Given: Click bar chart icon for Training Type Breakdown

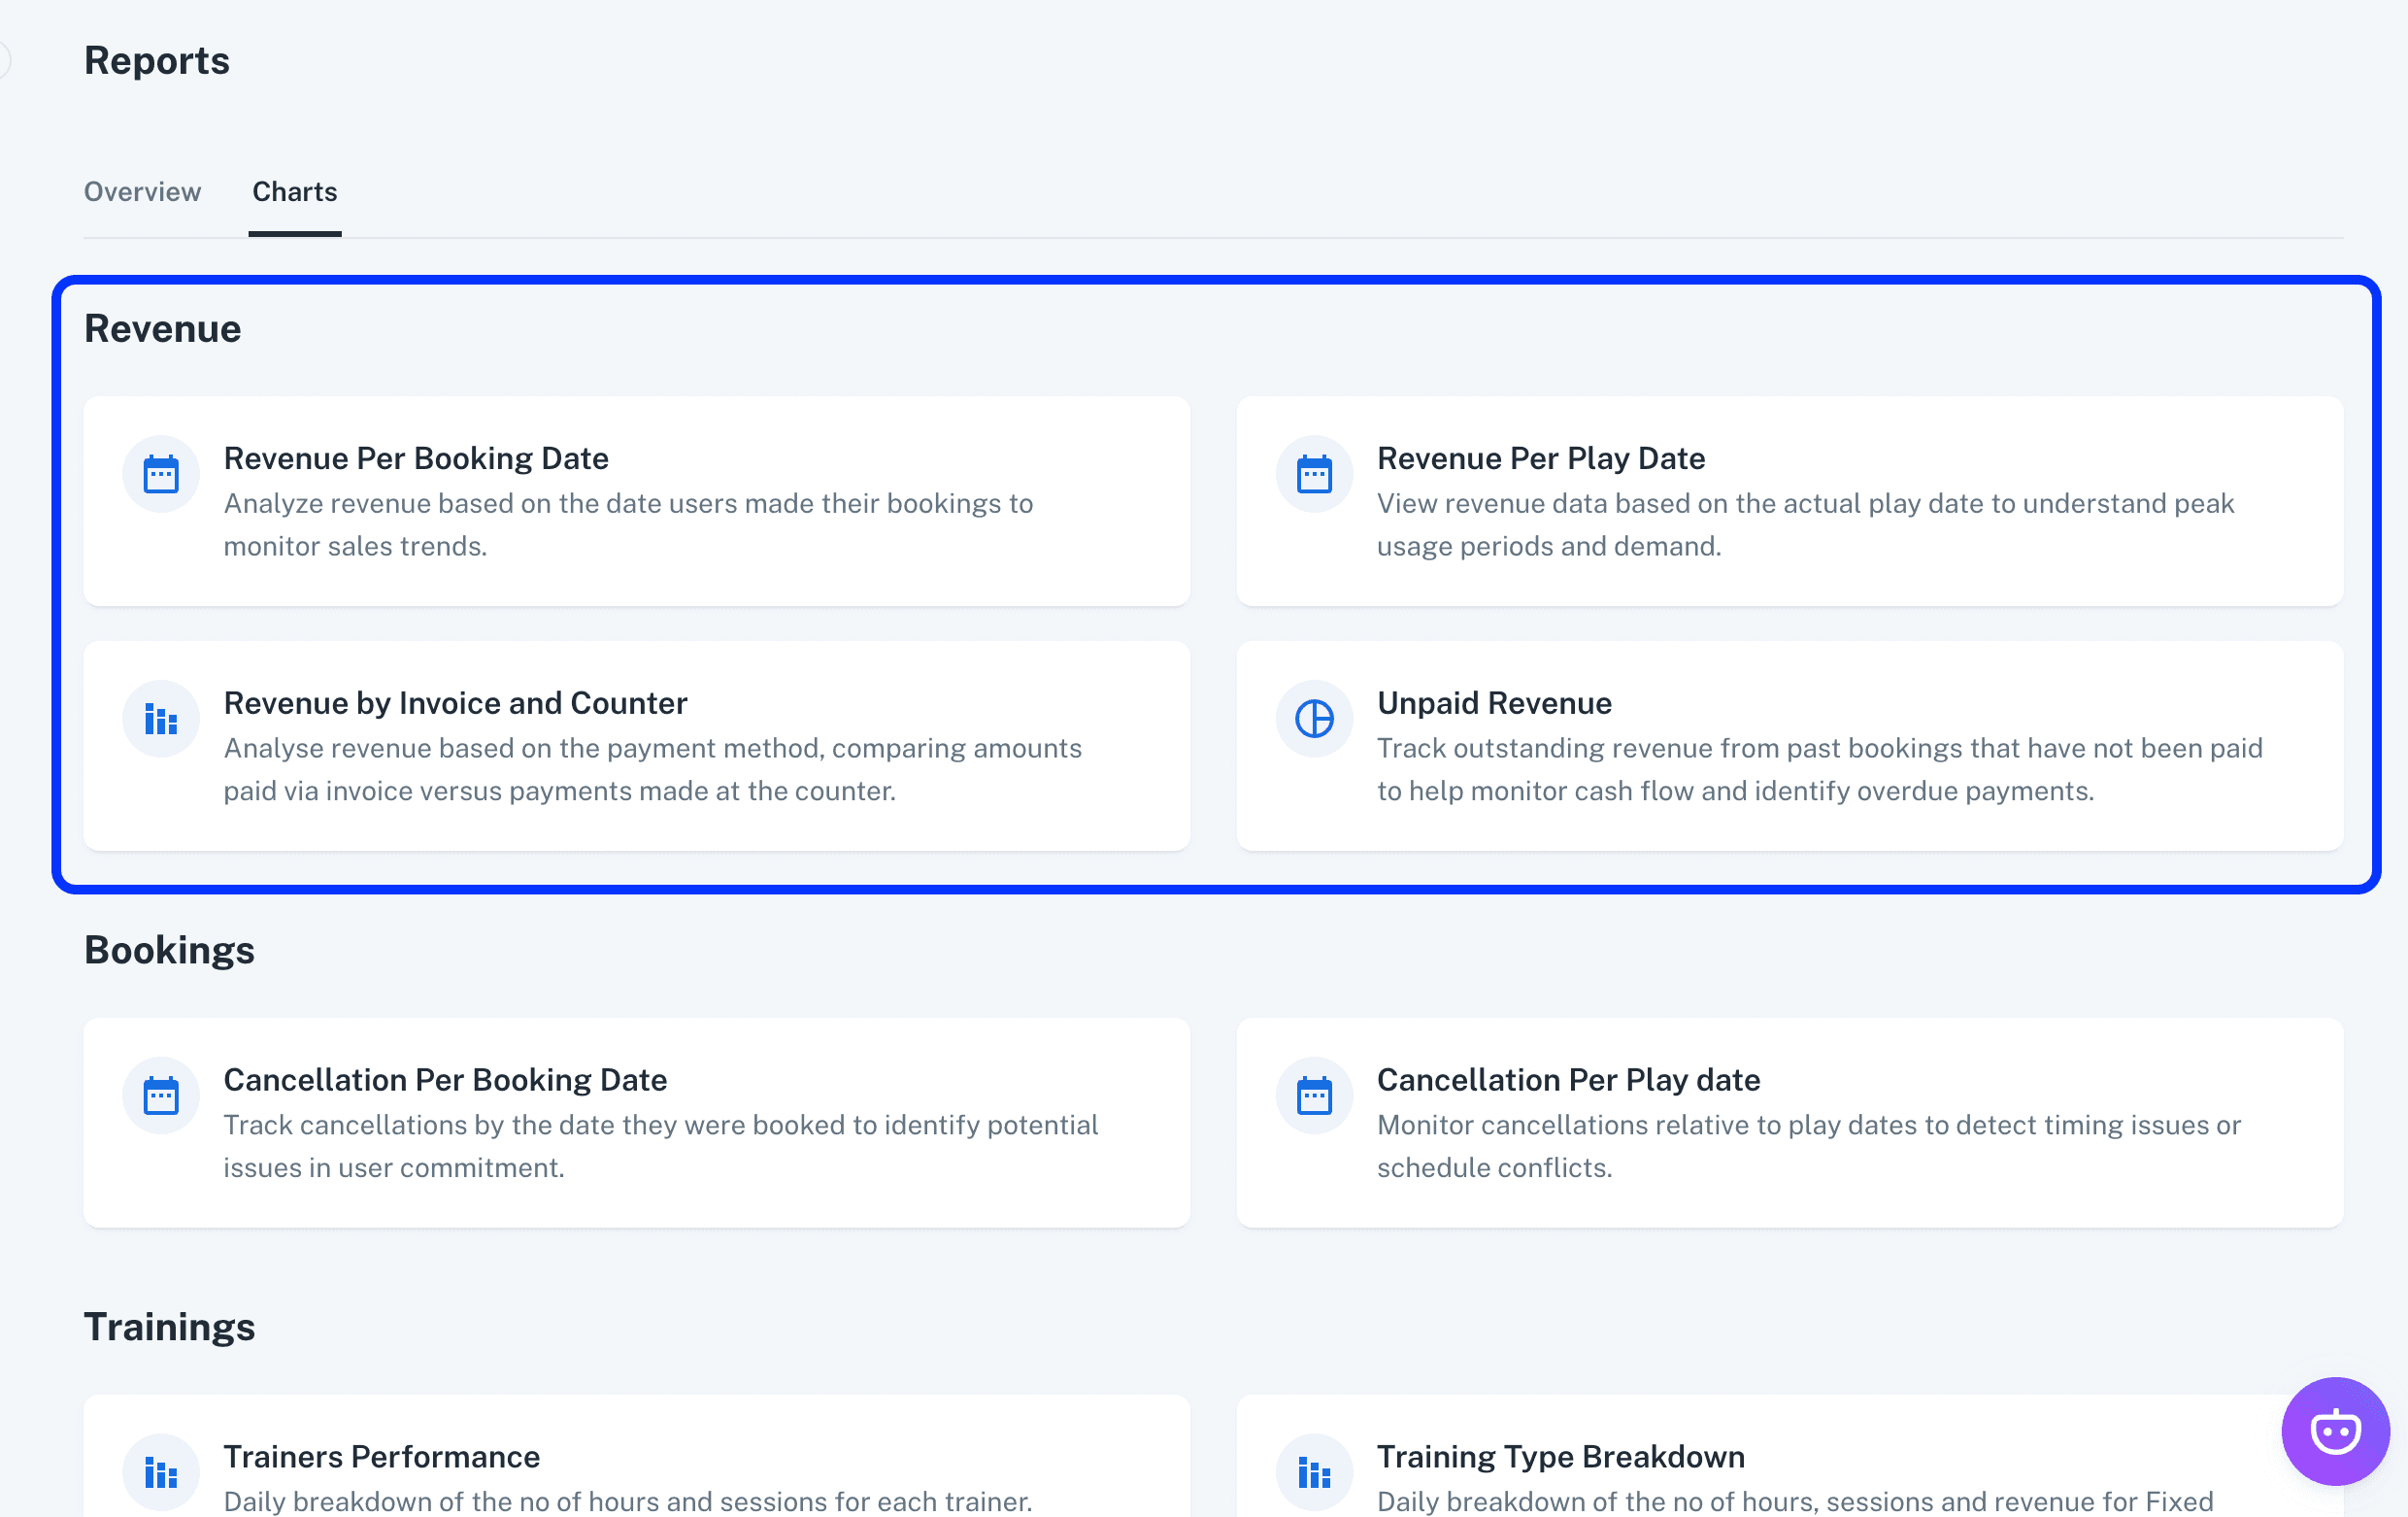Looking at the screenshot, I should (1314, 1472).
